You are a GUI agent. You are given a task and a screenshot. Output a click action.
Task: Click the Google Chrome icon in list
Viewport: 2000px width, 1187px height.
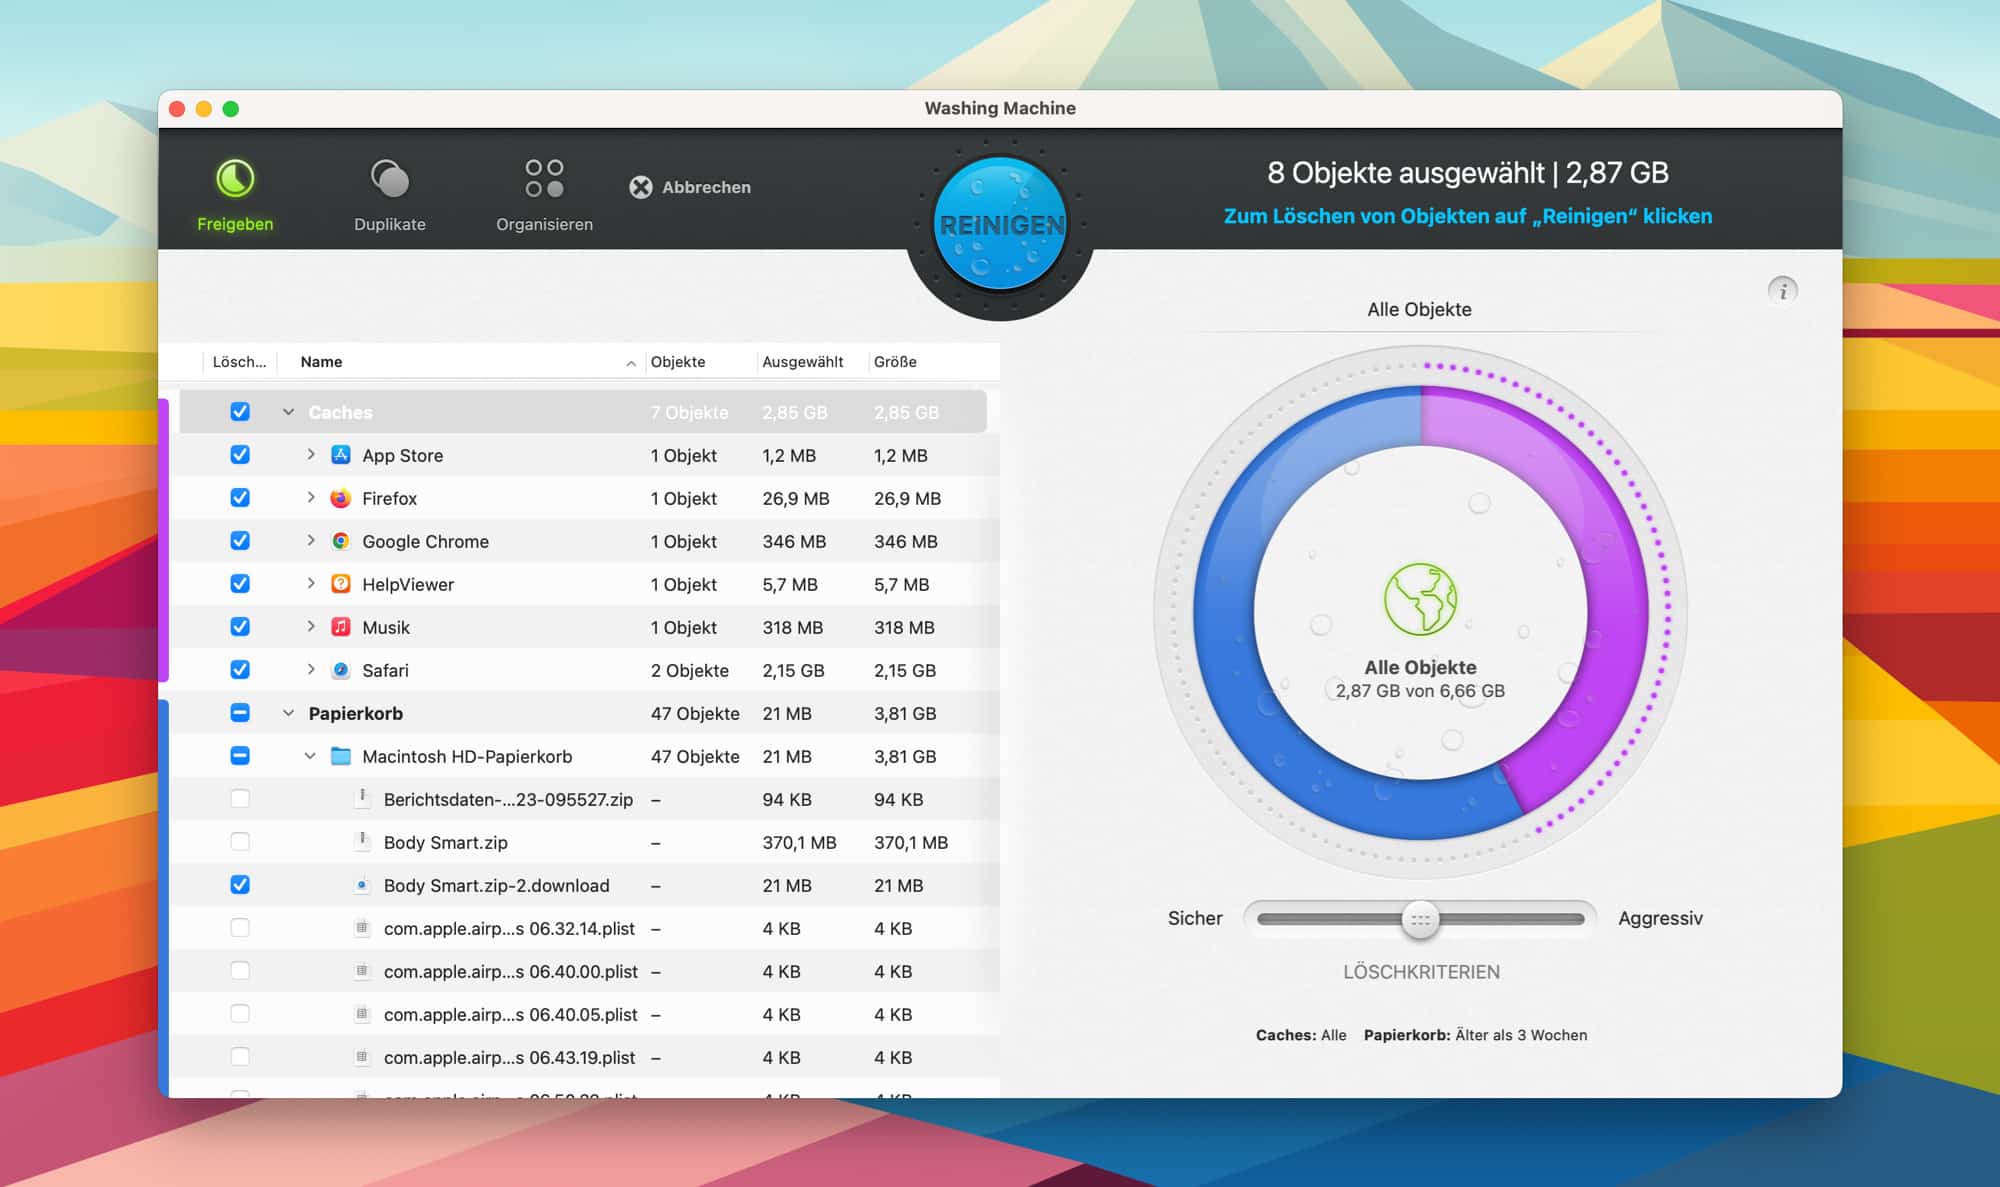[341, 541]
